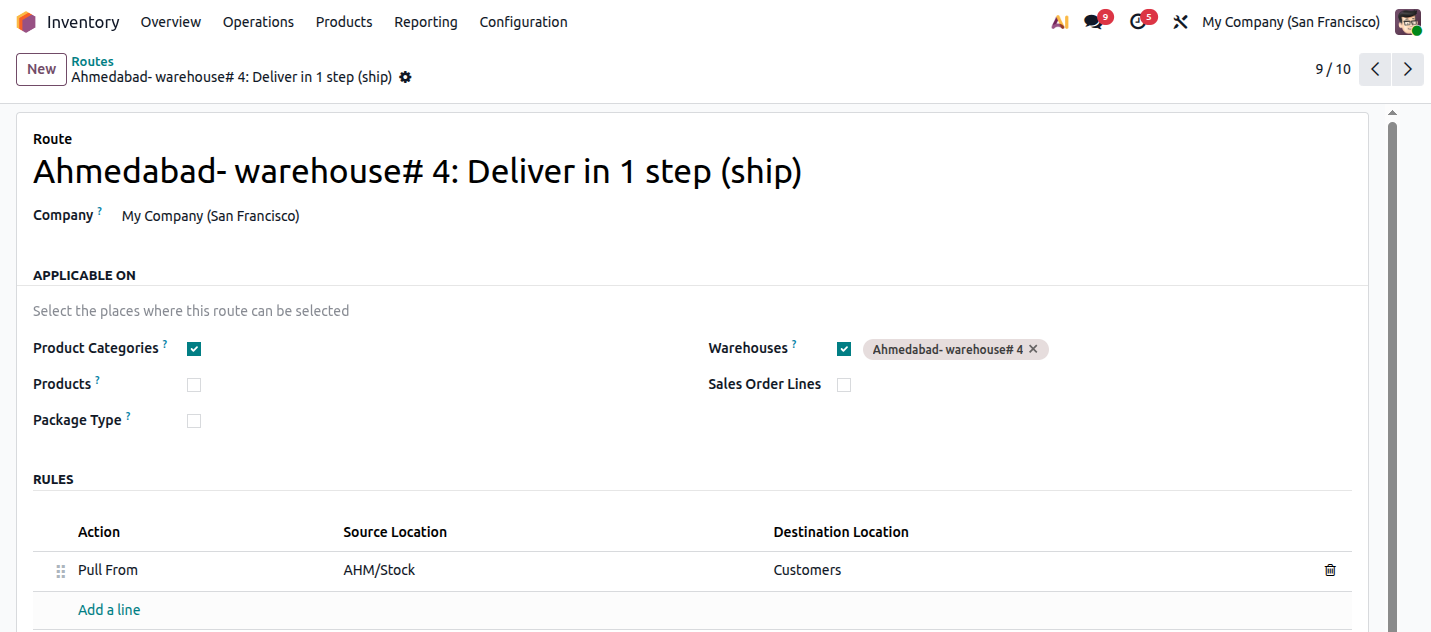The width and height of the screenshot is (1431, 632).
Task: Enable the Products checkbox
Action: pyautogui.click(x=194, y=385)
